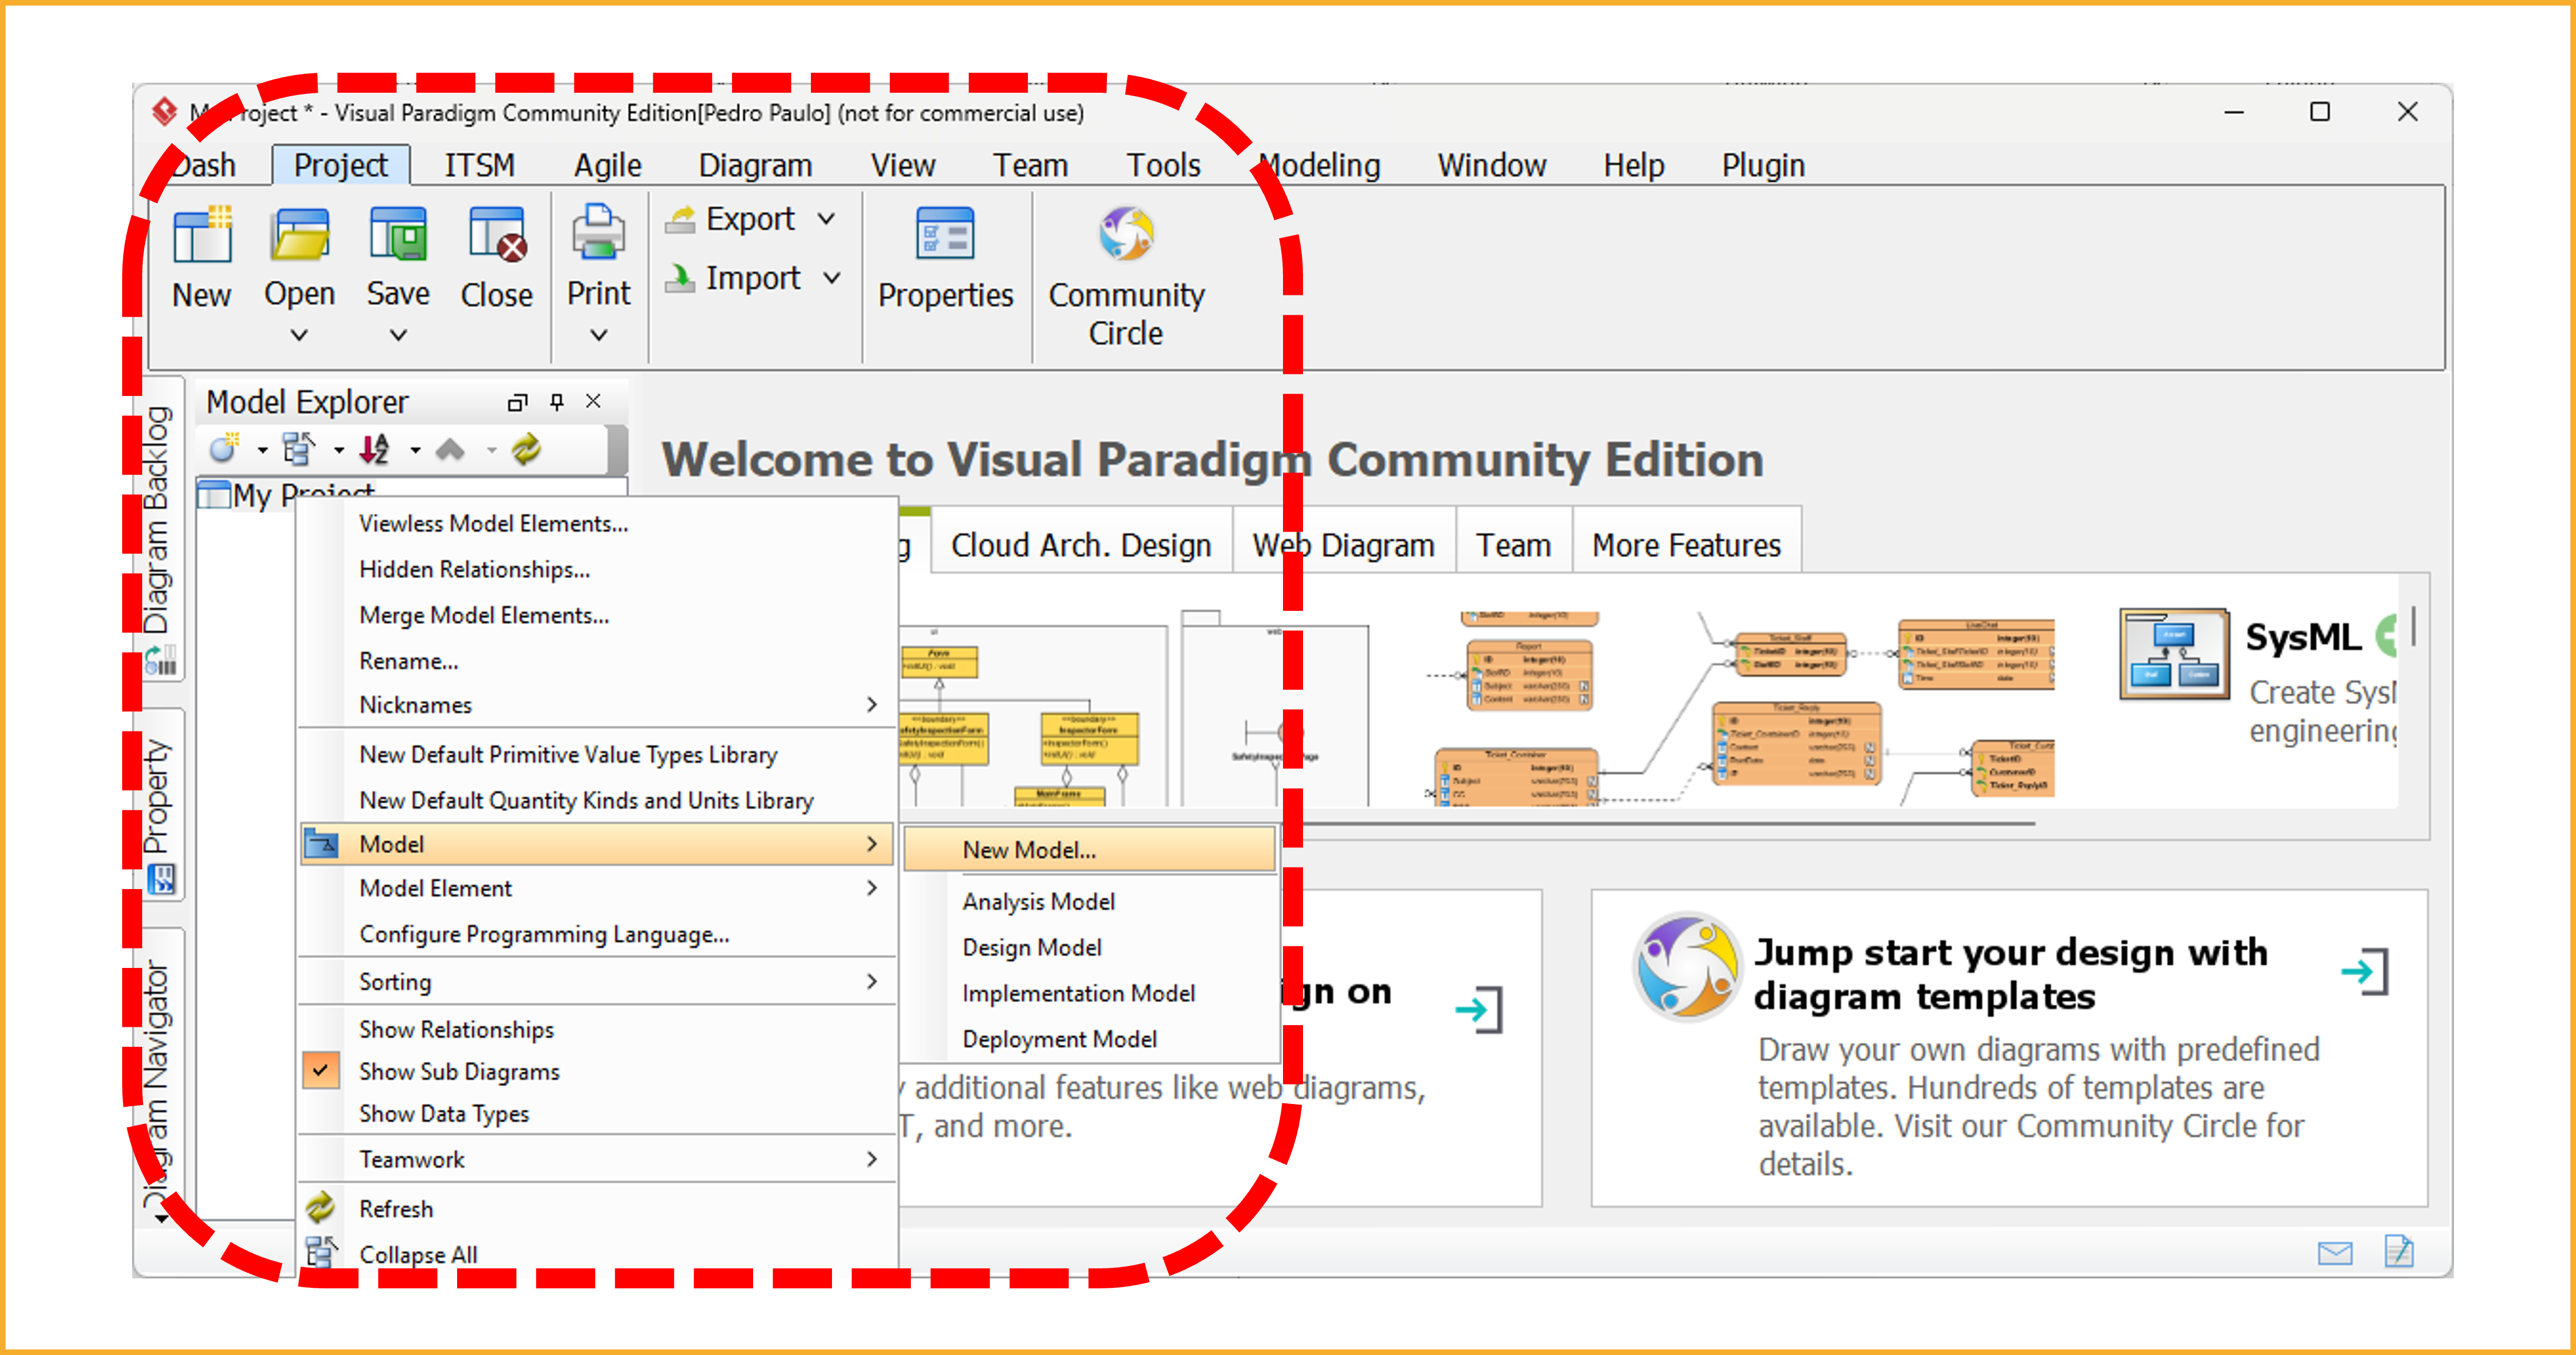Select Implementation Model in the submenu
Image resolution: width=2576 pixels, height=1355 pixels.
tap(1090, 993)
